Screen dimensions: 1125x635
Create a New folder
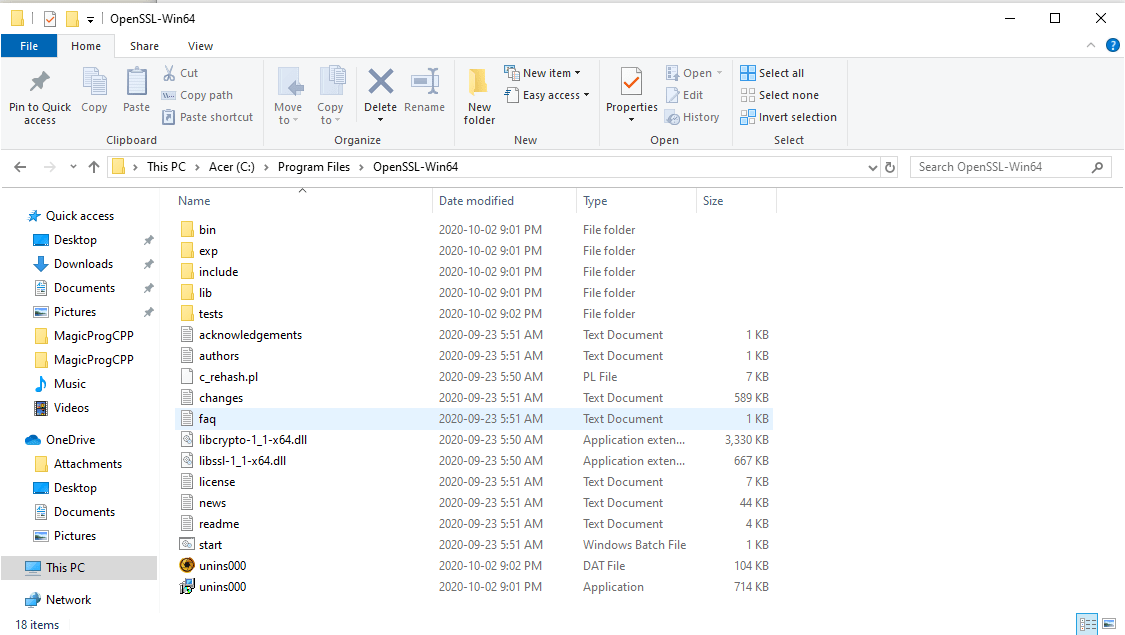[479, 97]
